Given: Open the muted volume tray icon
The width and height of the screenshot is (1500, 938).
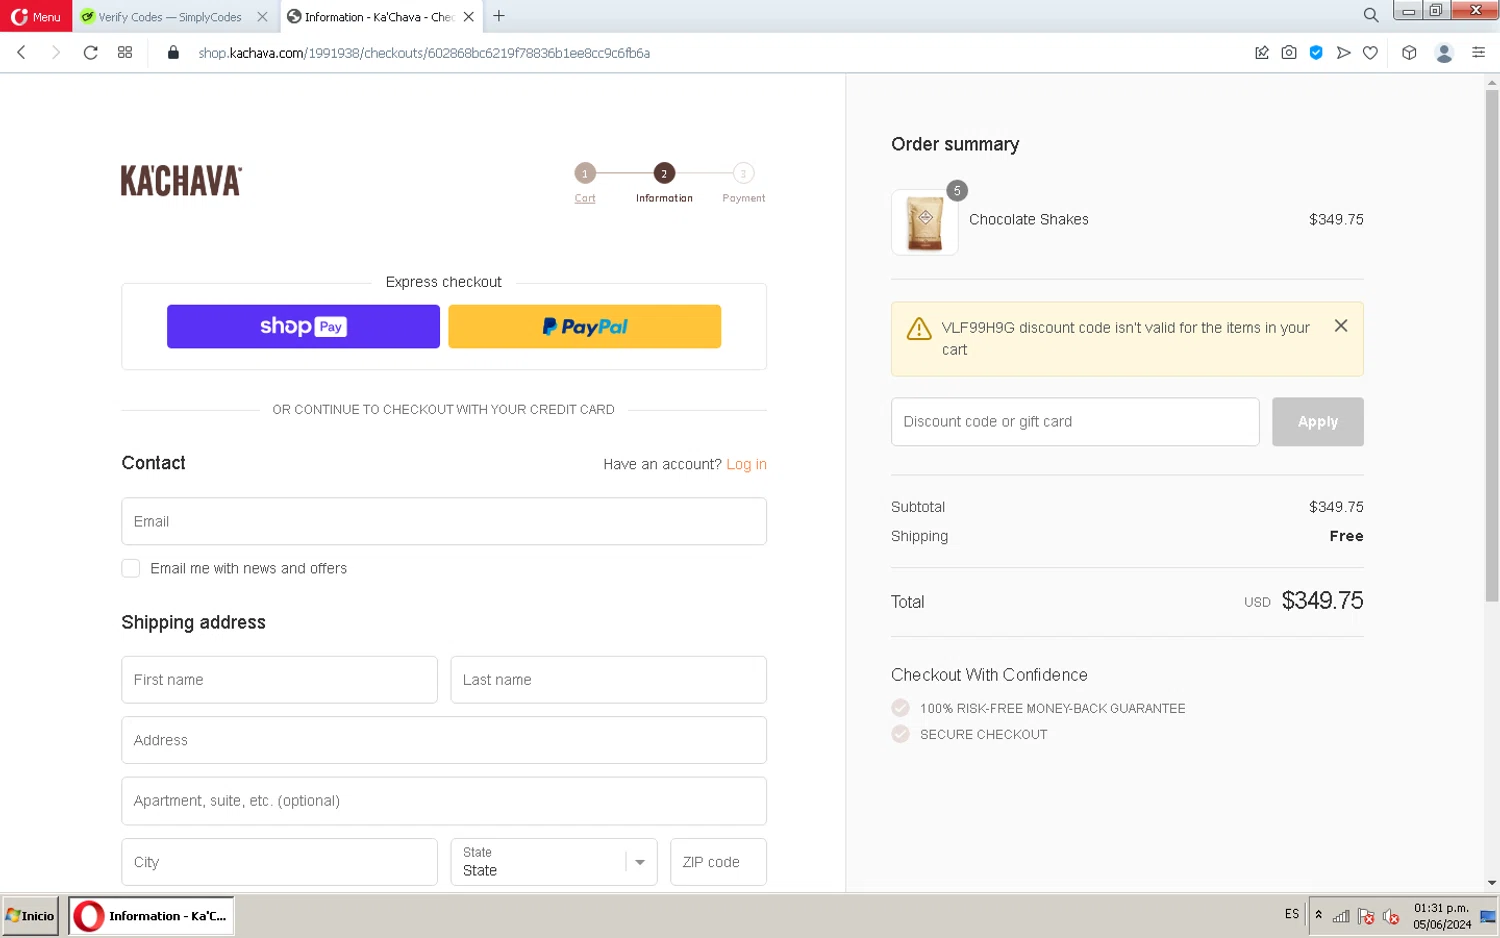Looking at the screenshot, I should click(1390, 917).
